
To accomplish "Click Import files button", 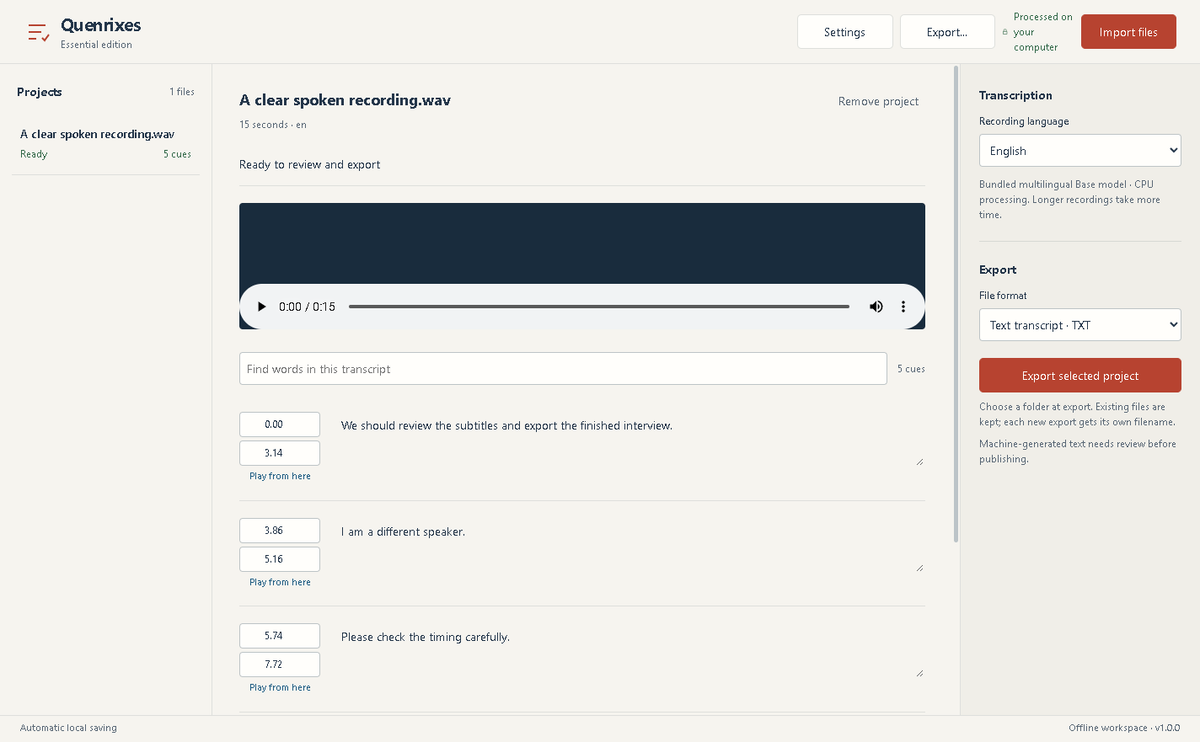I will (x=1128, y=32).
